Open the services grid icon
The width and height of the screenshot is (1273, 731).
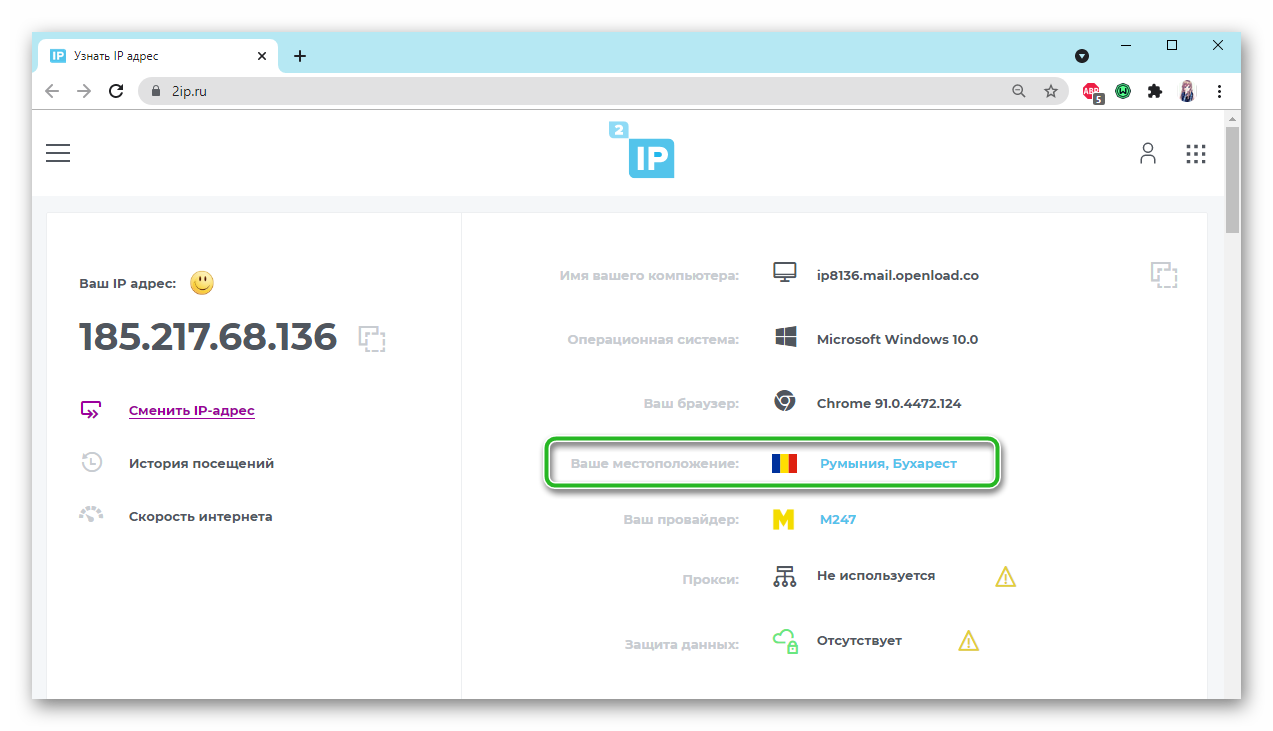[1195, 153]
